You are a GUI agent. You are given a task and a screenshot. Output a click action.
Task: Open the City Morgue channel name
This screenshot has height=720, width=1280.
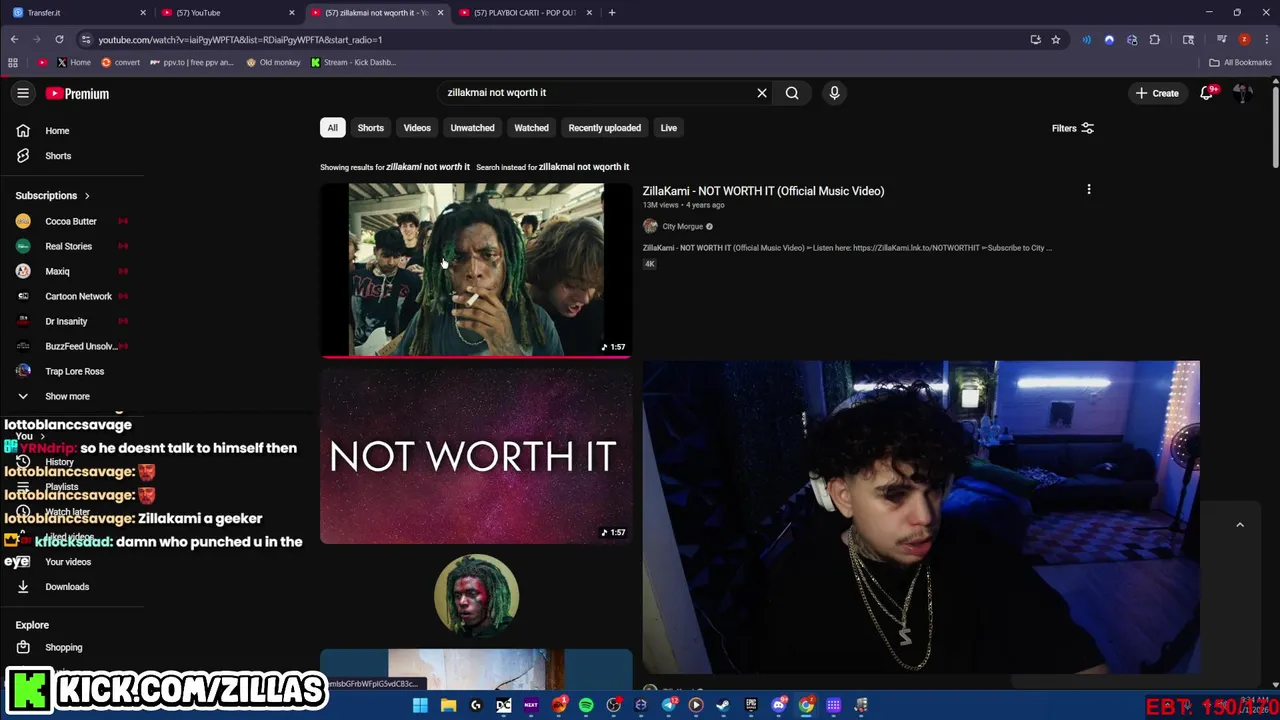tap(683, 226)
